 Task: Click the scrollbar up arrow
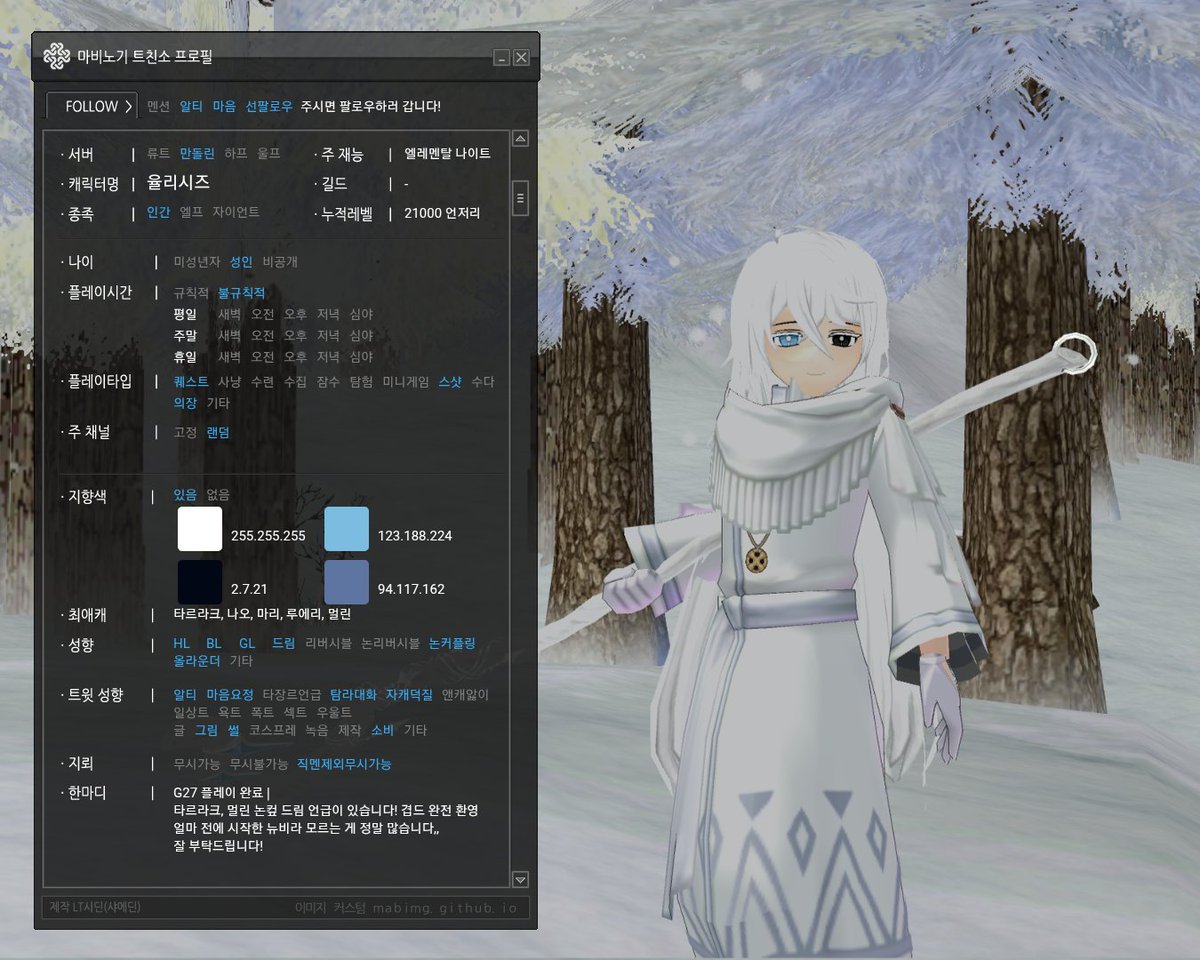[520, 139]
